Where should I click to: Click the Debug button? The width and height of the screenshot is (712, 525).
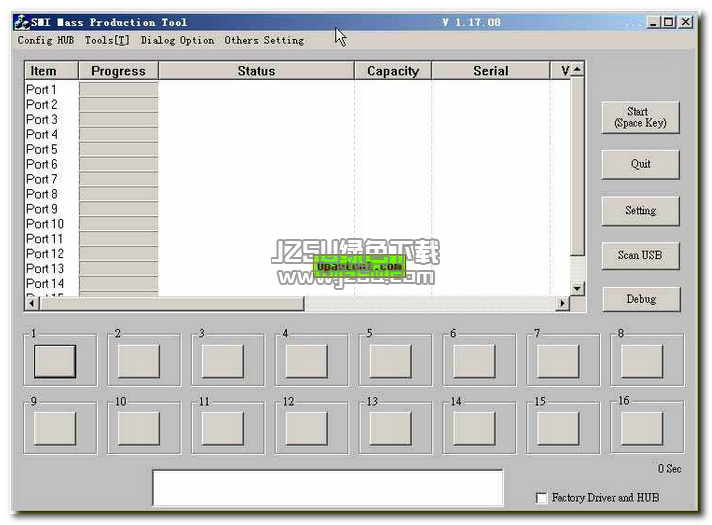pos(641,299)
